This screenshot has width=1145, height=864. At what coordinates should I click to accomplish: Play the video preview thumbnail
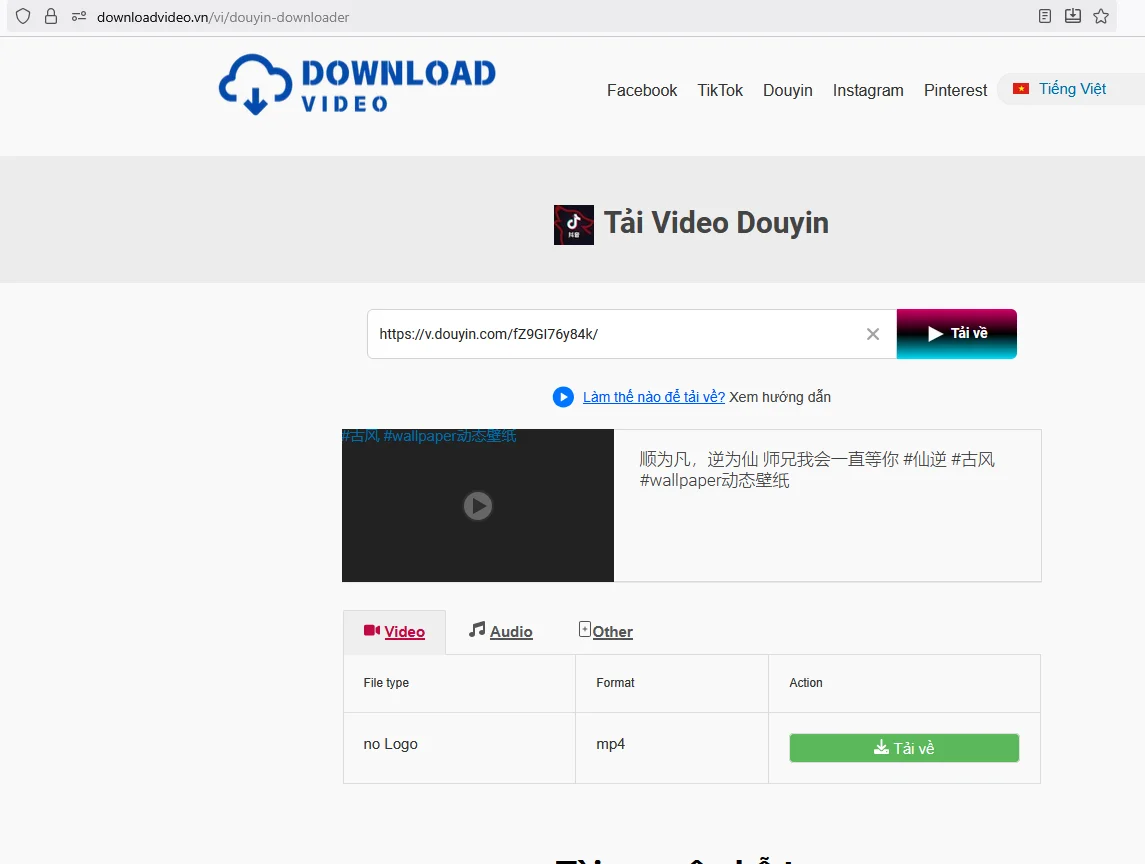coord(477,506)
